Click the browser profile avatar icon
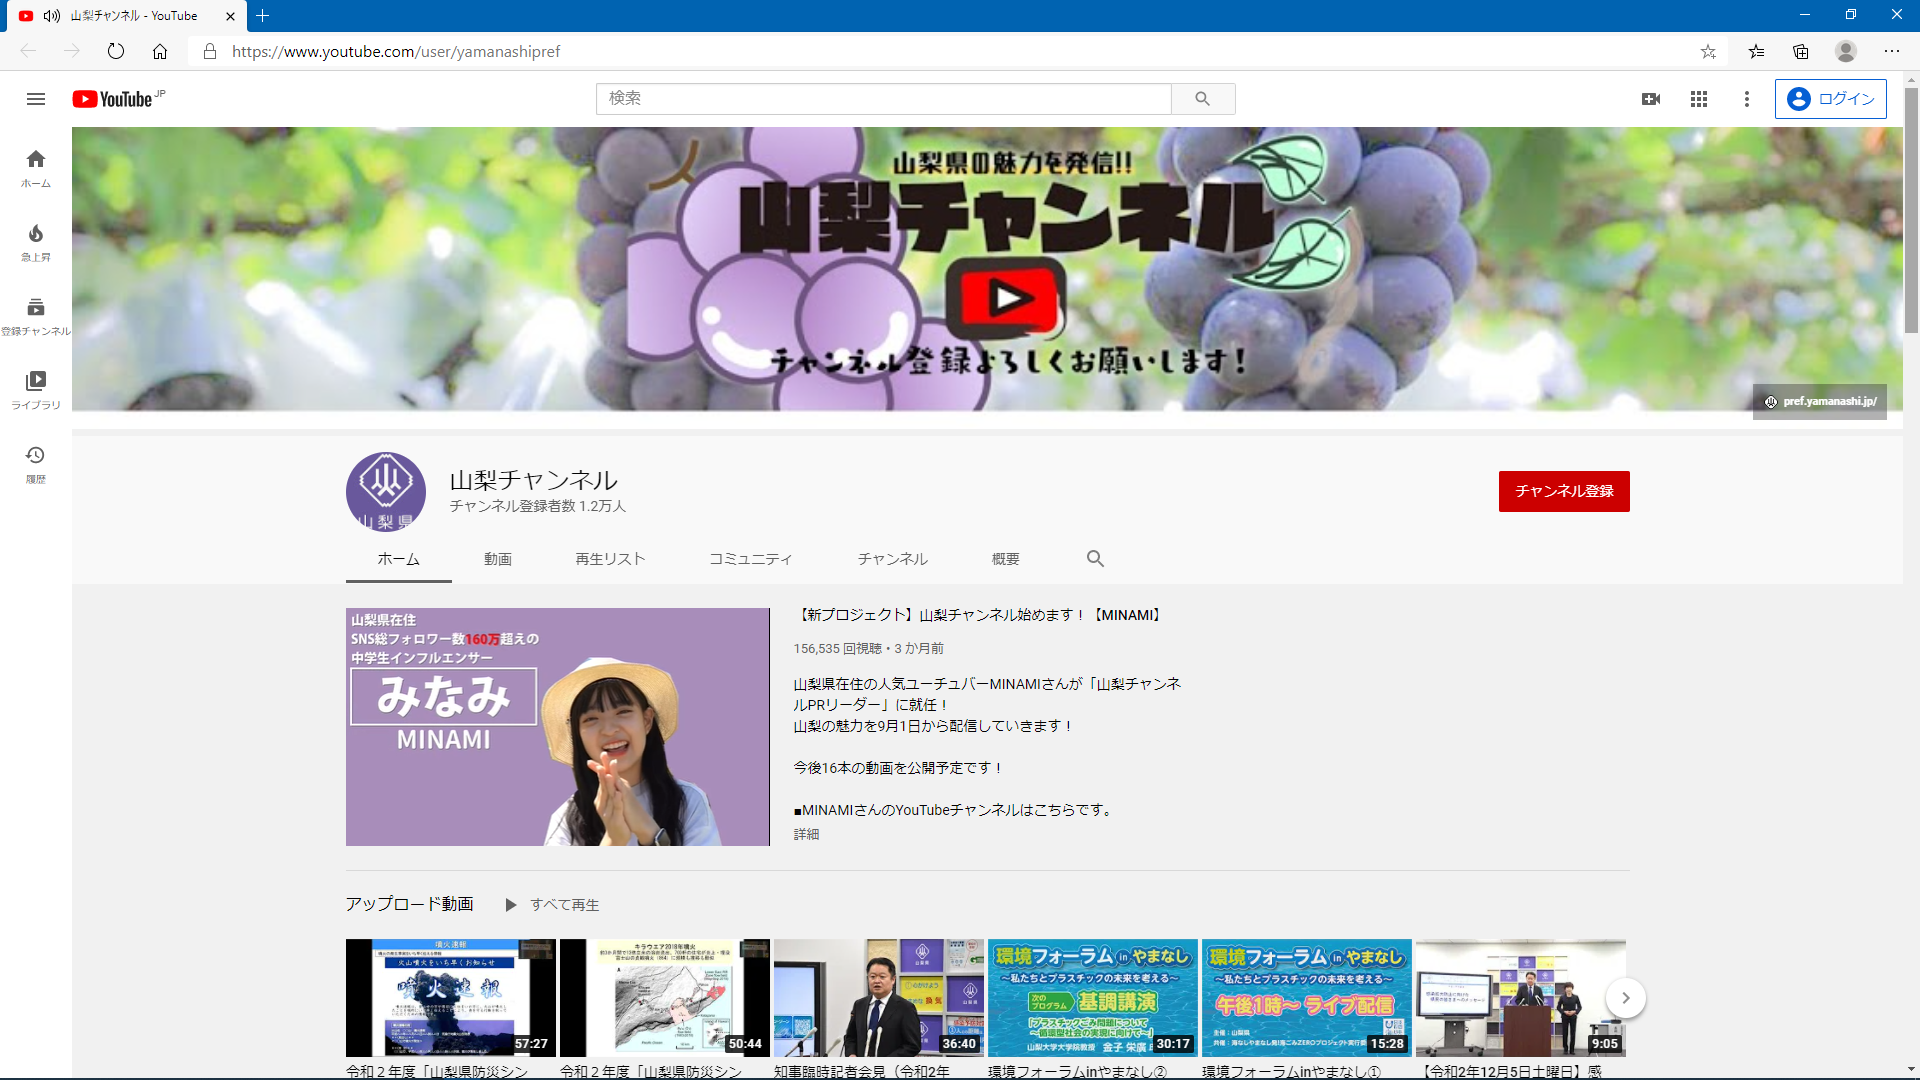 [1846, 51]
